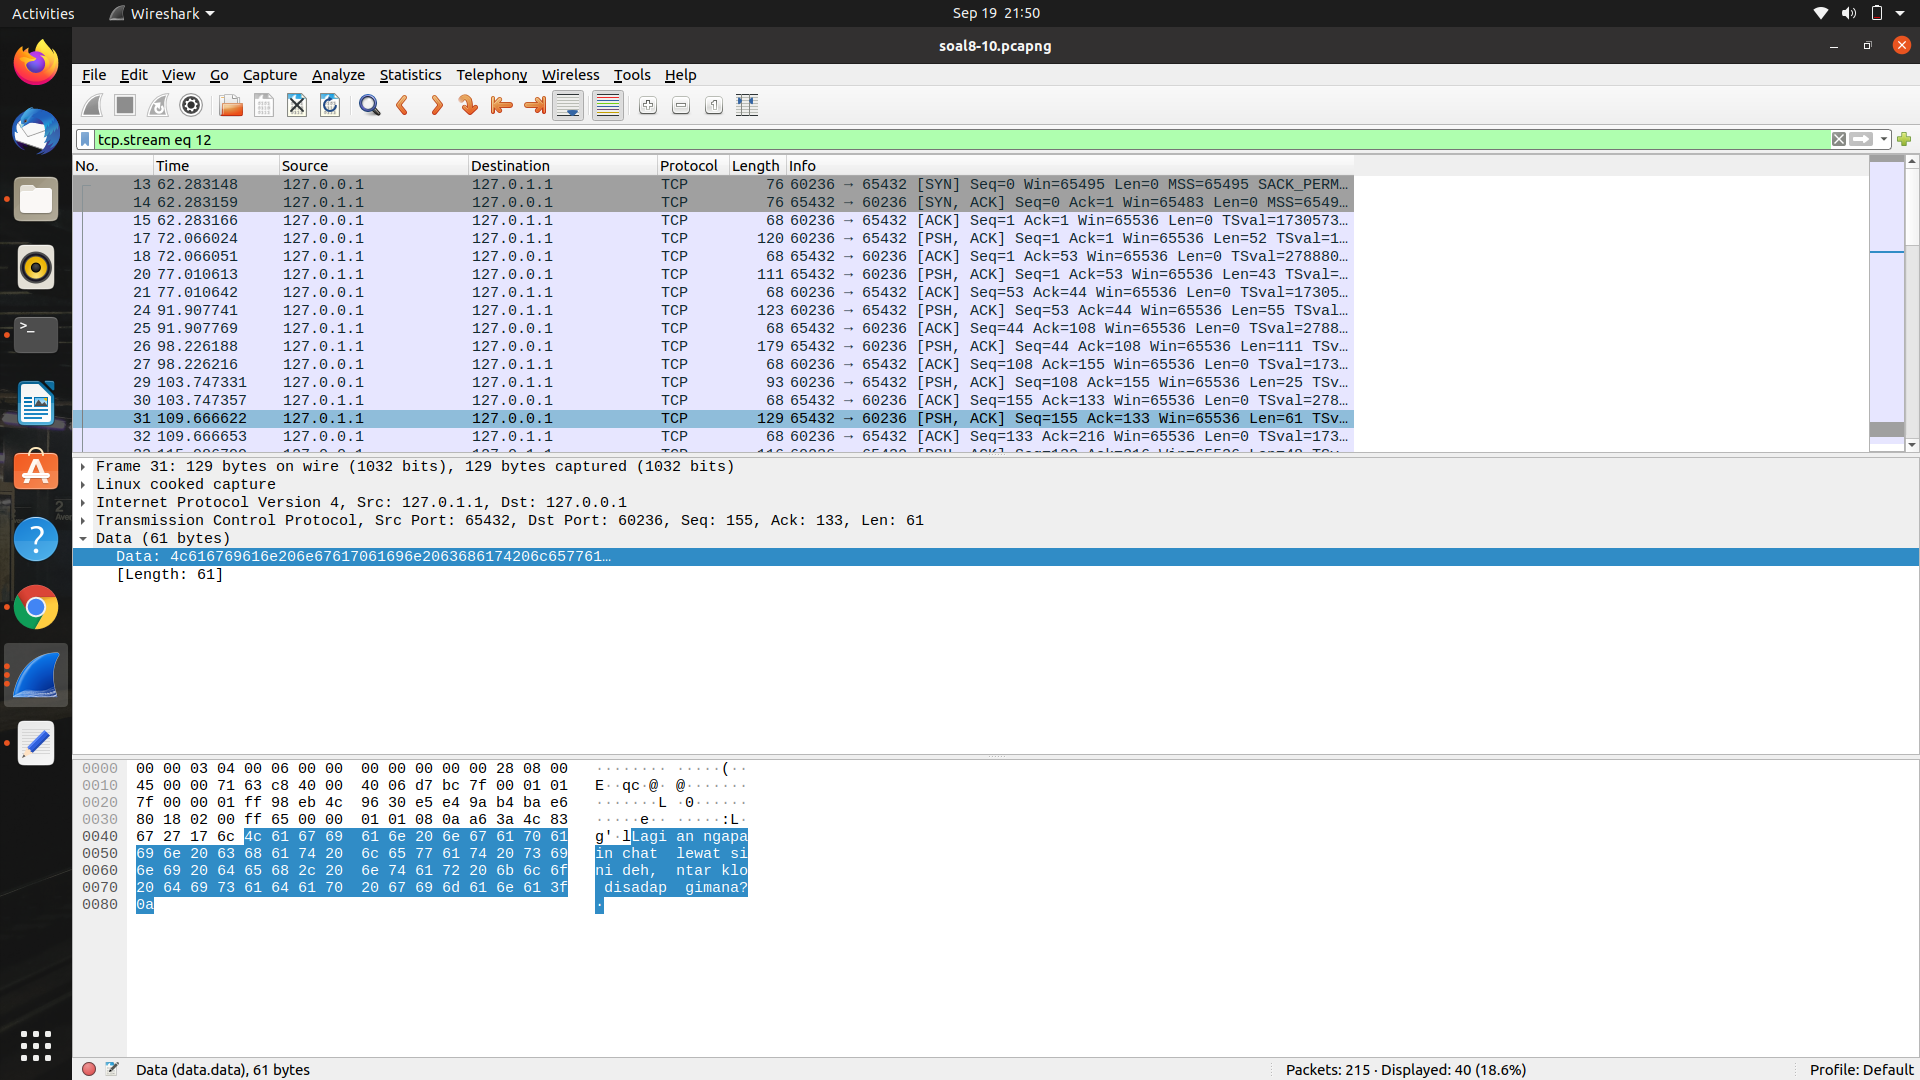
Task: Clear the display filter with X button
Action: [x=1839, y=139]
